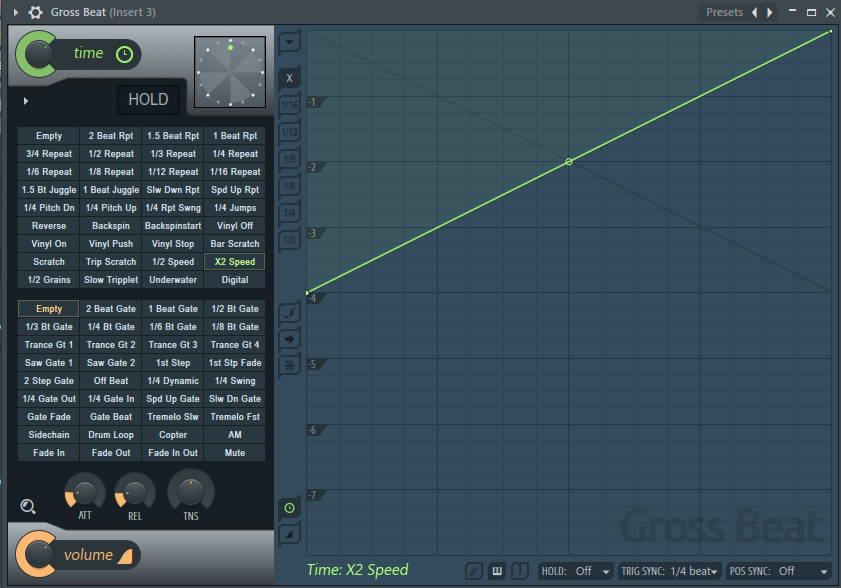
Task: Open envelope options dropdown above snap buttons
Action: 289,42
